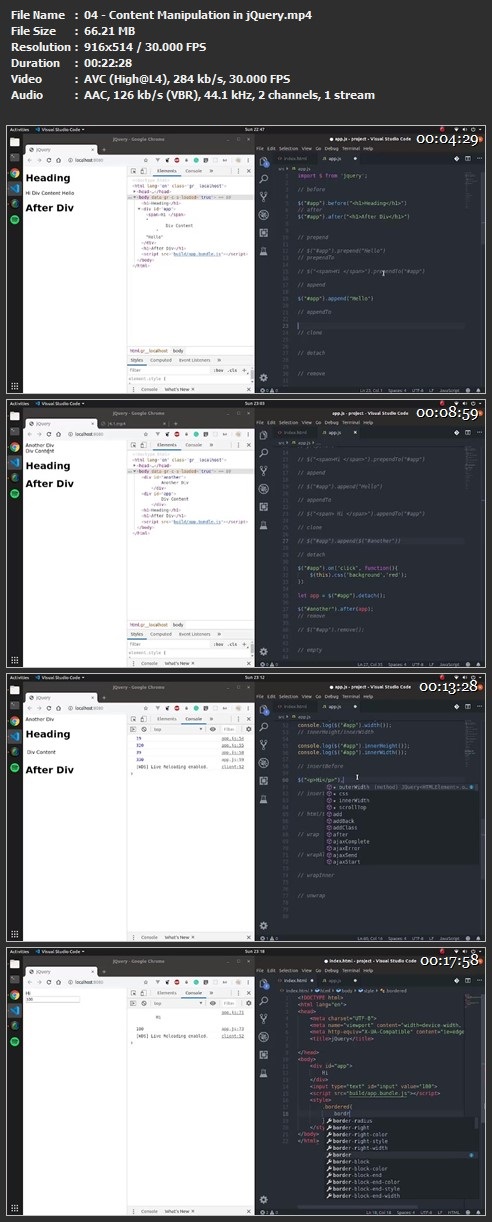Open console context 'top' dropdown, 00:13:28 frame

point(177,729)
